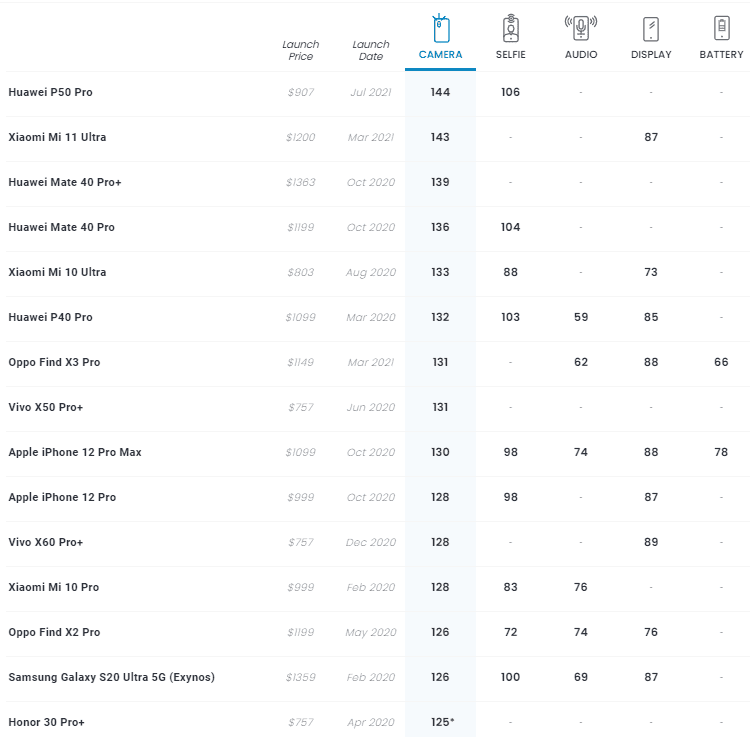Click the Battery category icon

(721, 28)
